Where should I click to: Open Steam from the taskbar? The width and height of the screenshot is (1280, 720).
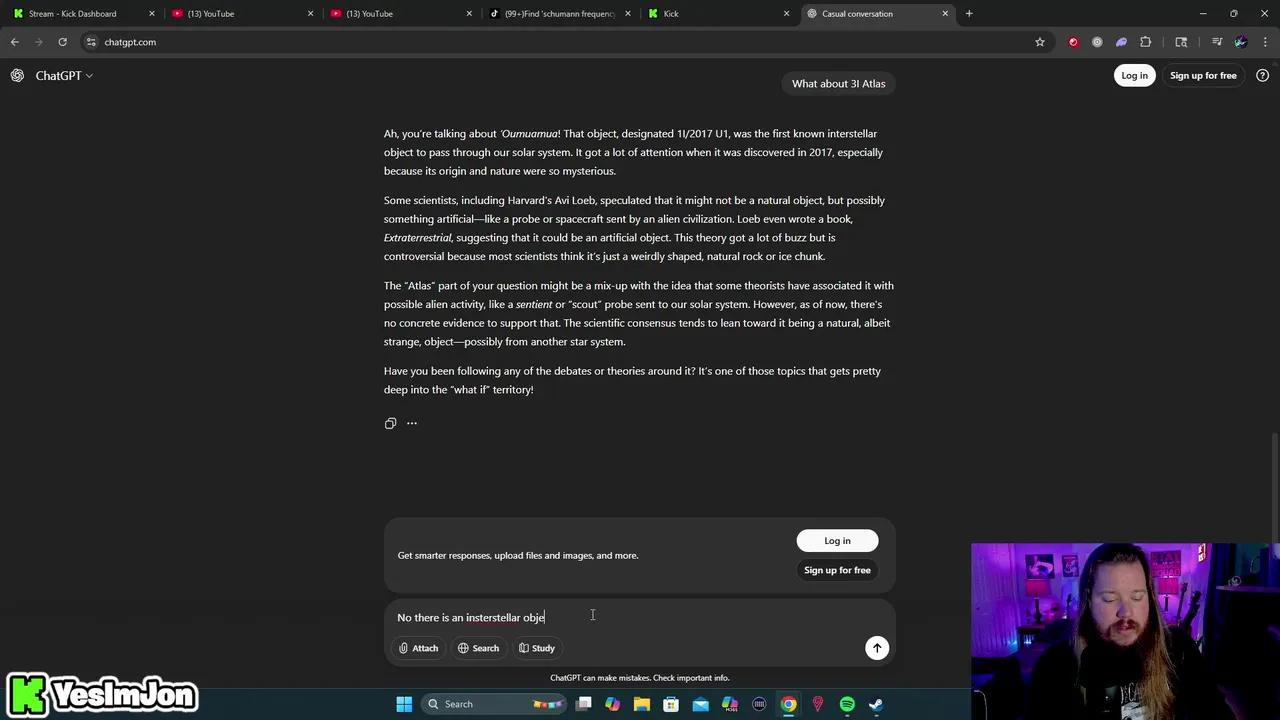point(876,704)
